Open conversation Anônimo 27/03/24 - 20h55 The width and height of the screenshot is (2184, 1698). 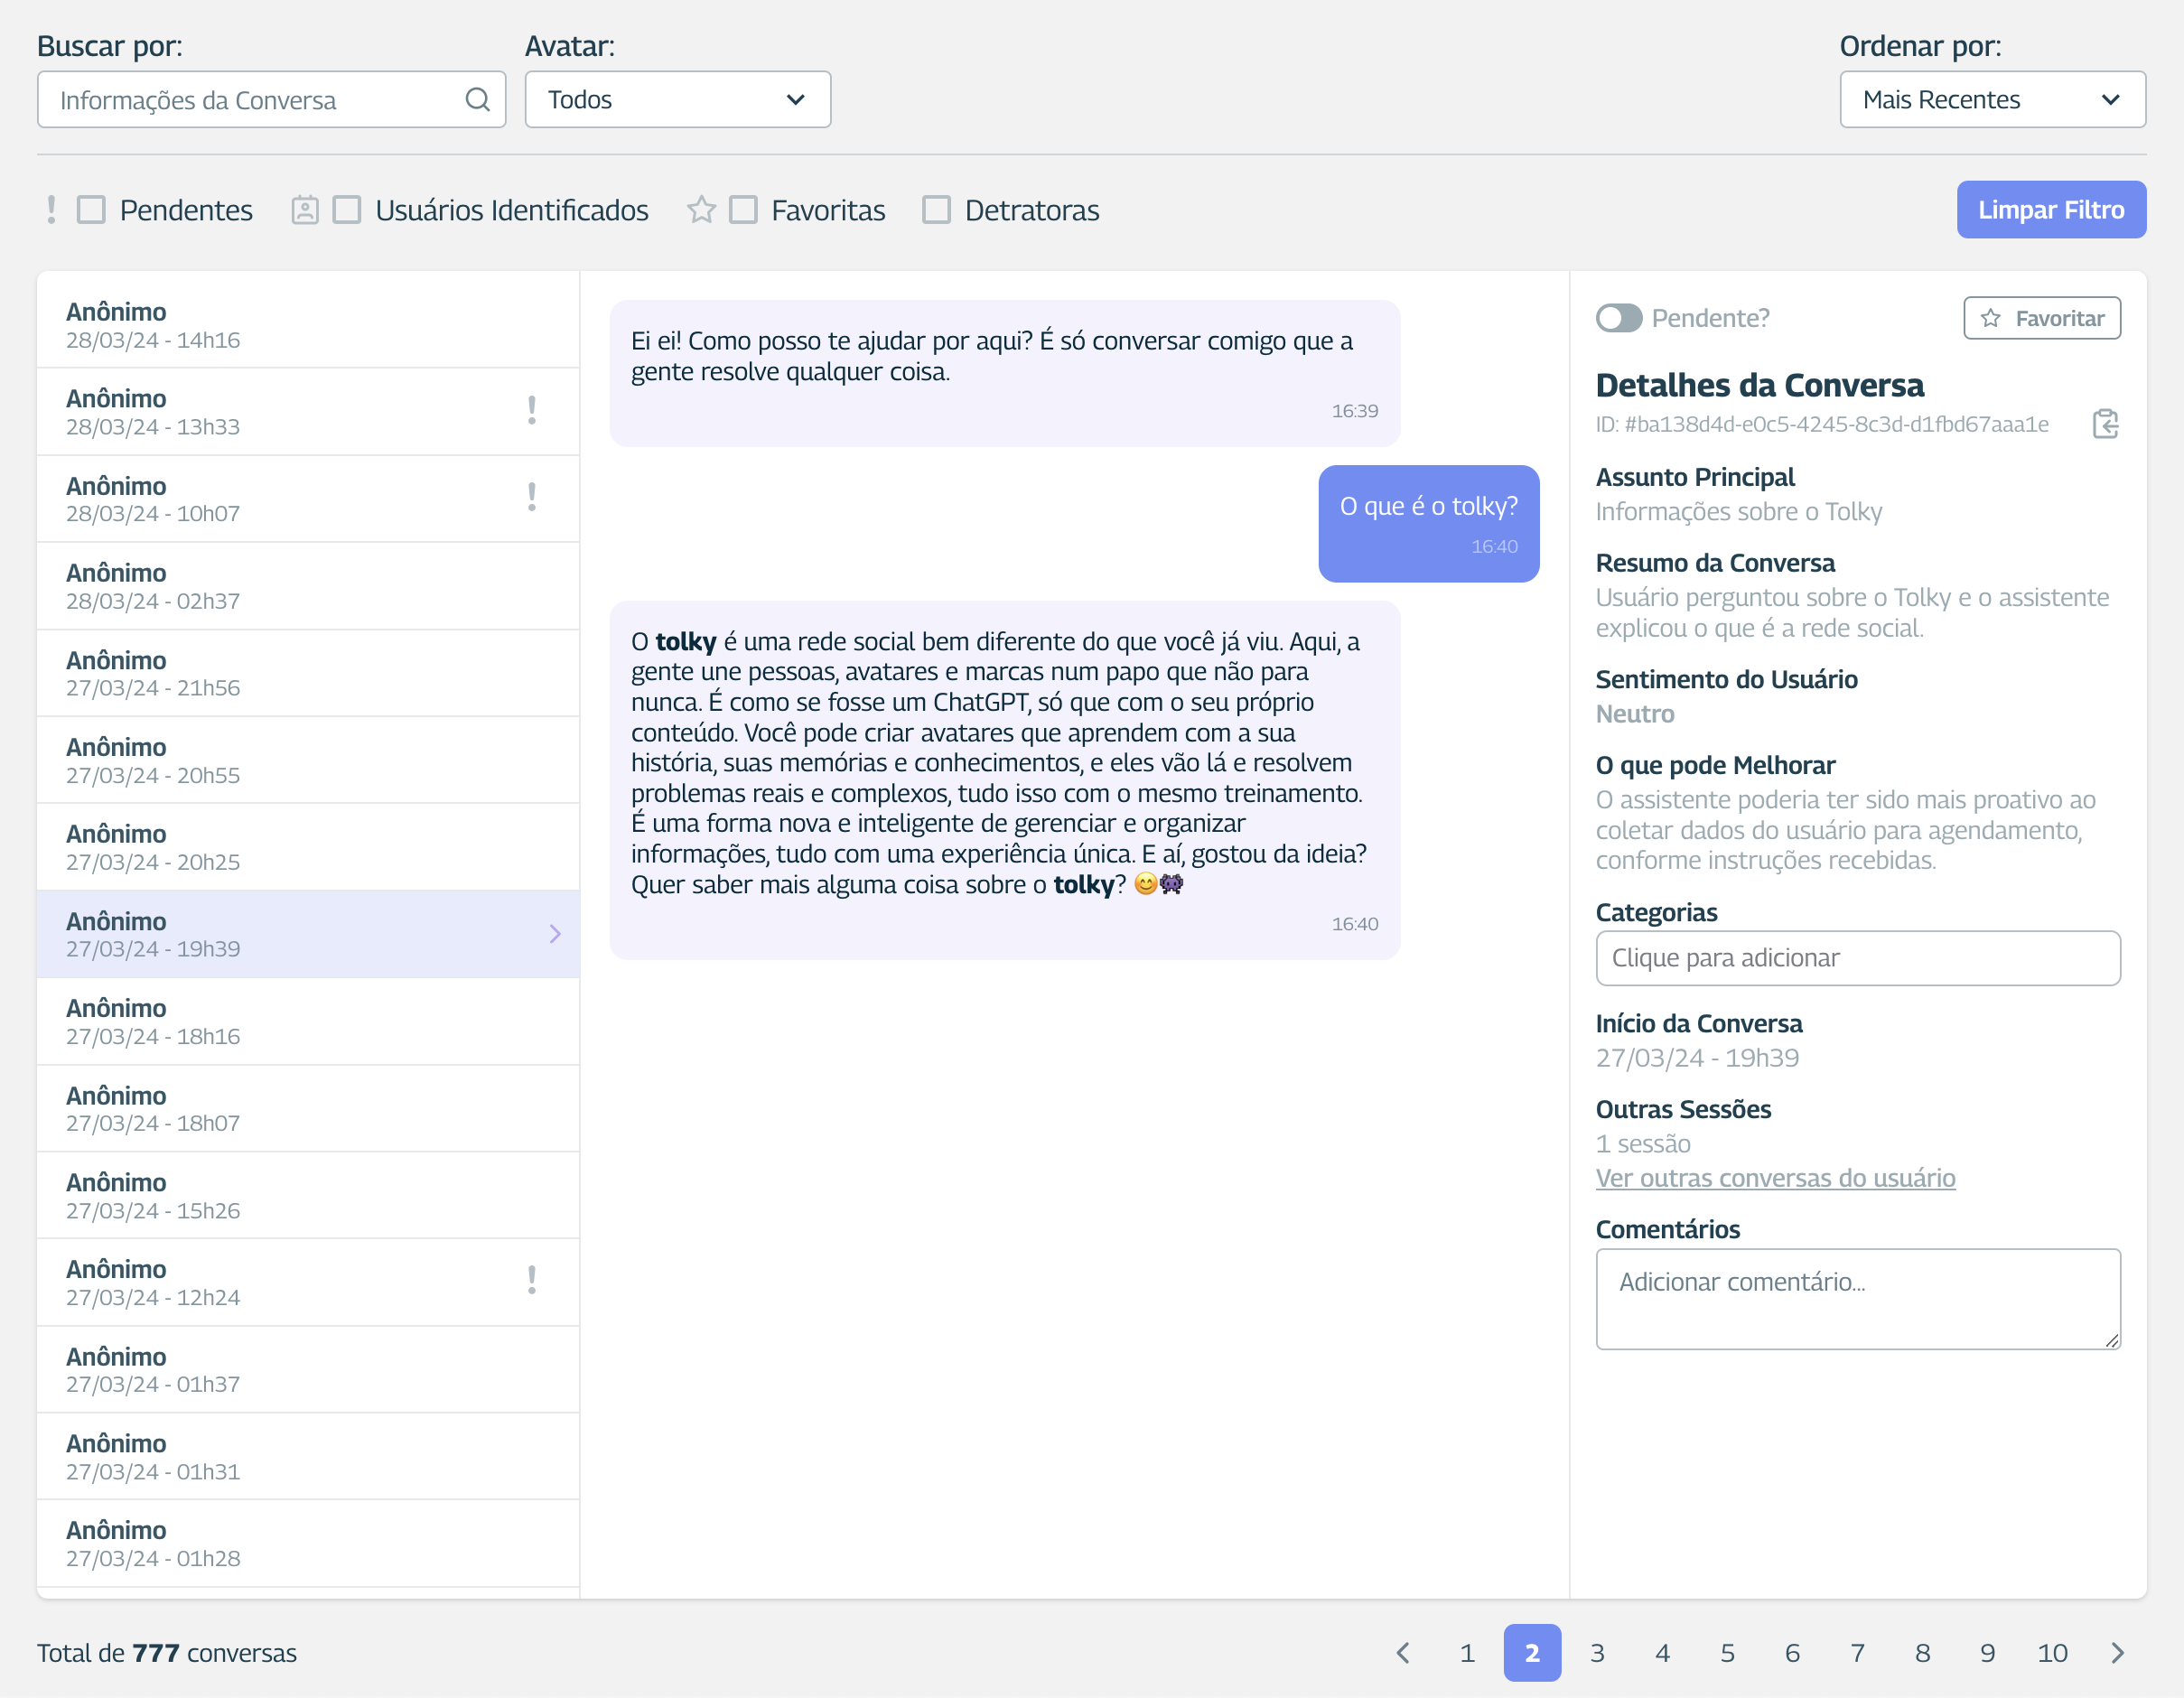click(308, 760)
